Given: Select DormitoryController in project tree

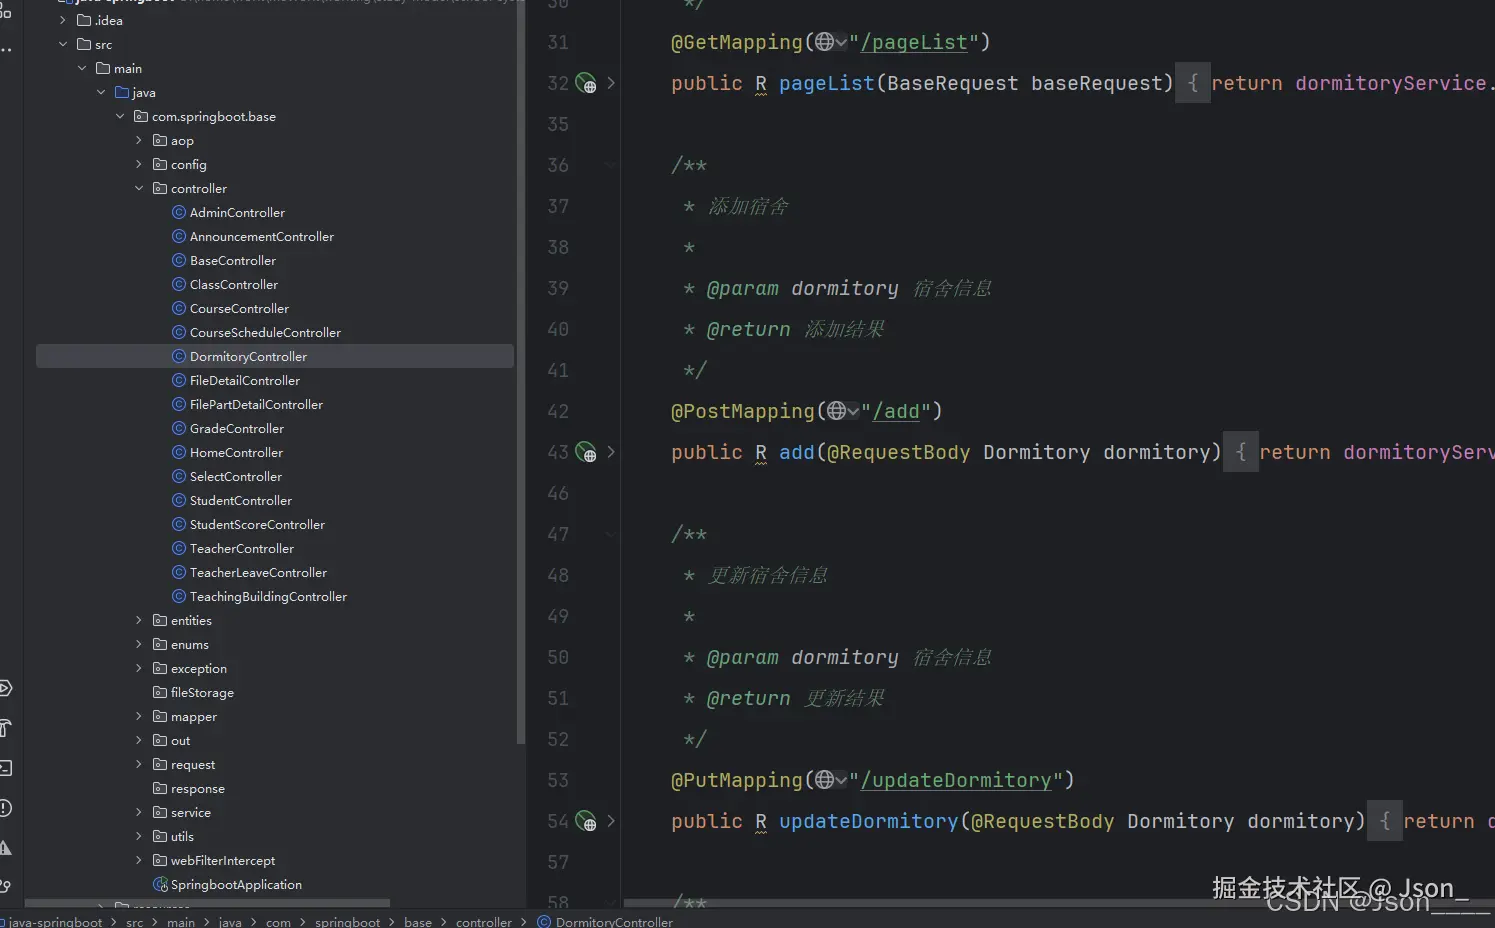Looking at the screenshot, I should (275, 356).
